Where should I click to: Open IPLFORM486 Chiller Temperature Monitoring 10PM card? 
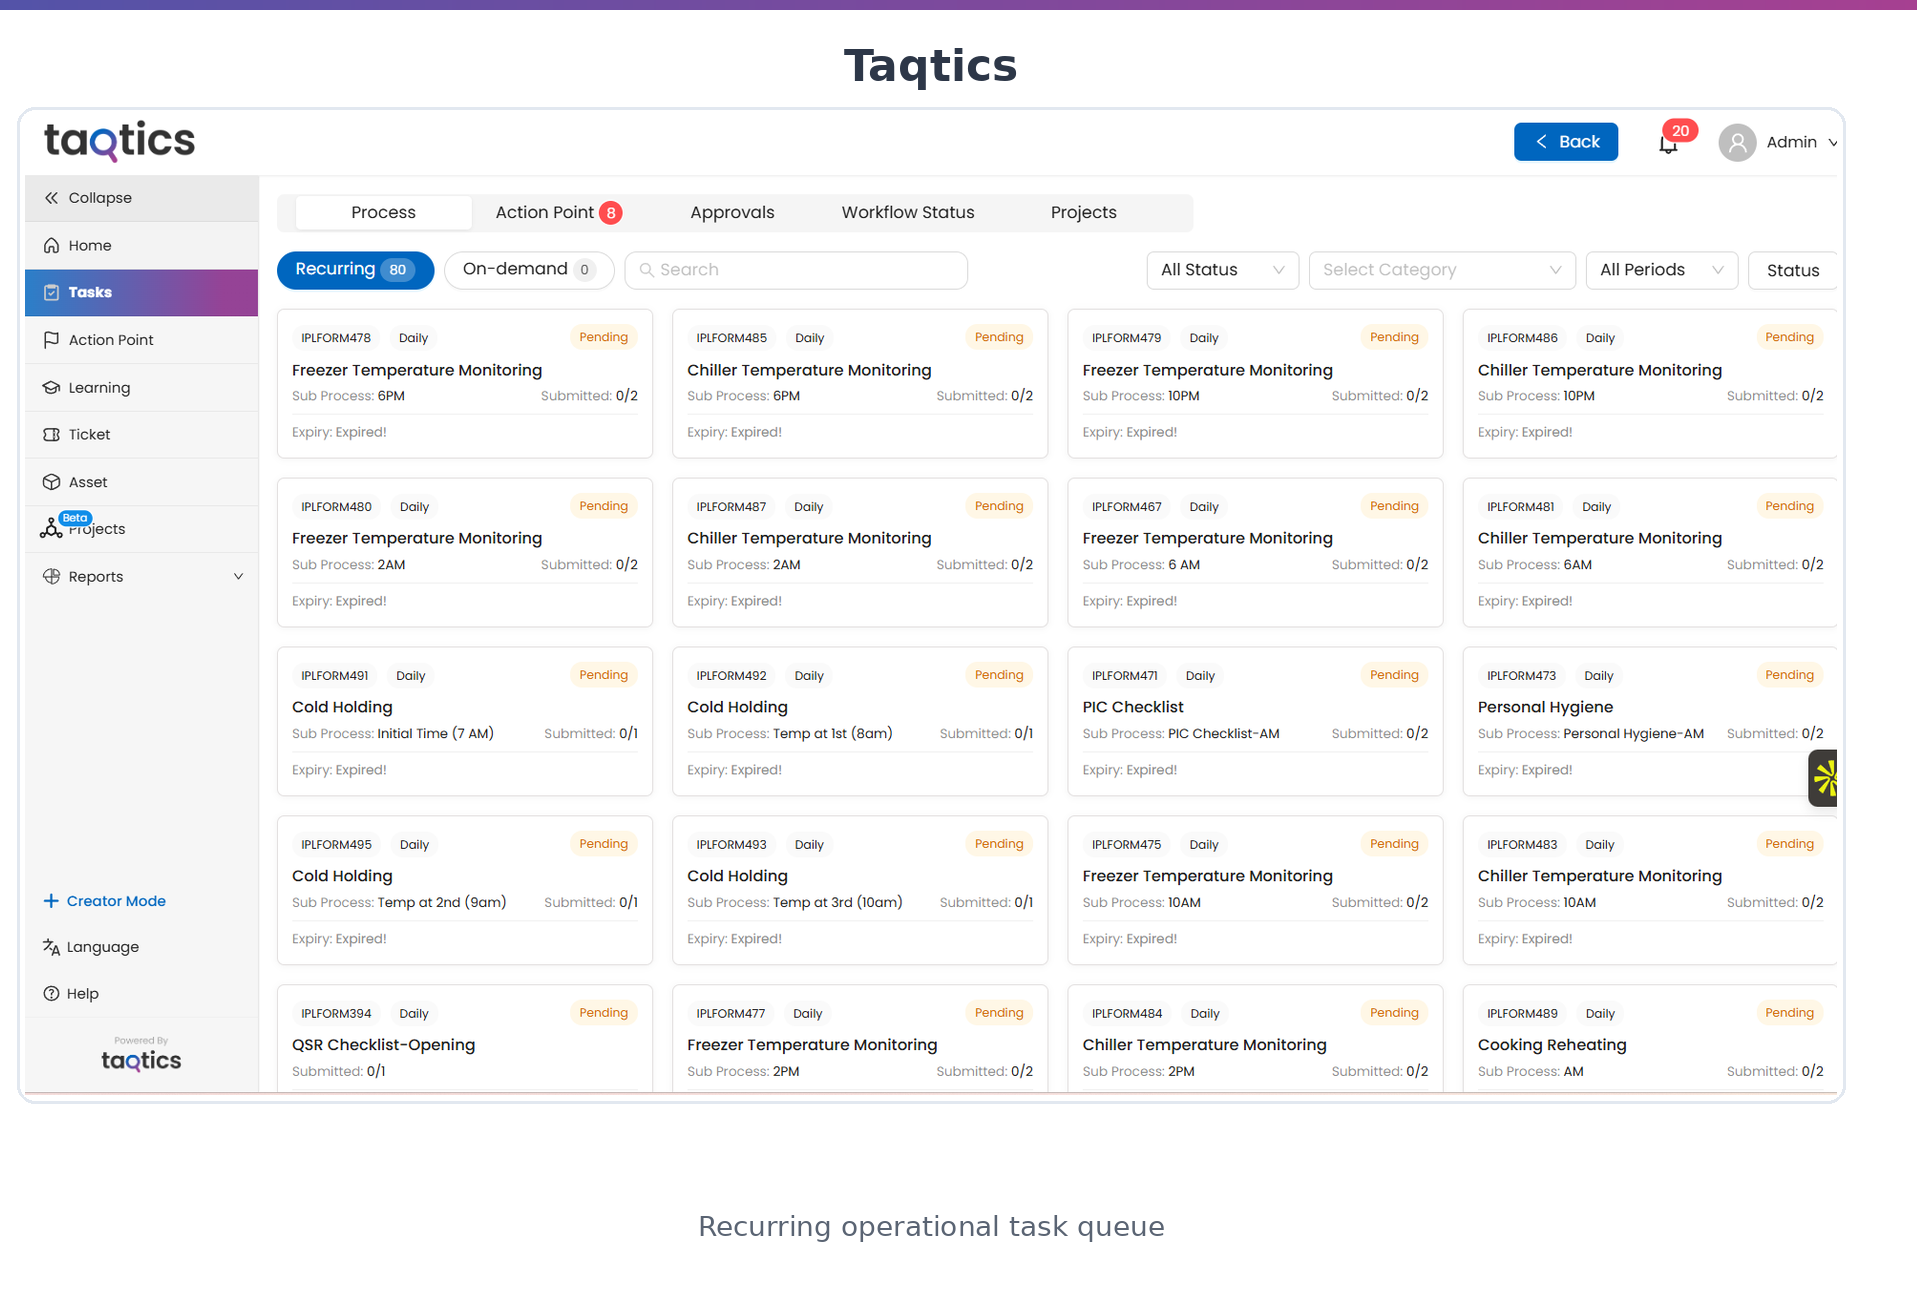pos(1649,384)
